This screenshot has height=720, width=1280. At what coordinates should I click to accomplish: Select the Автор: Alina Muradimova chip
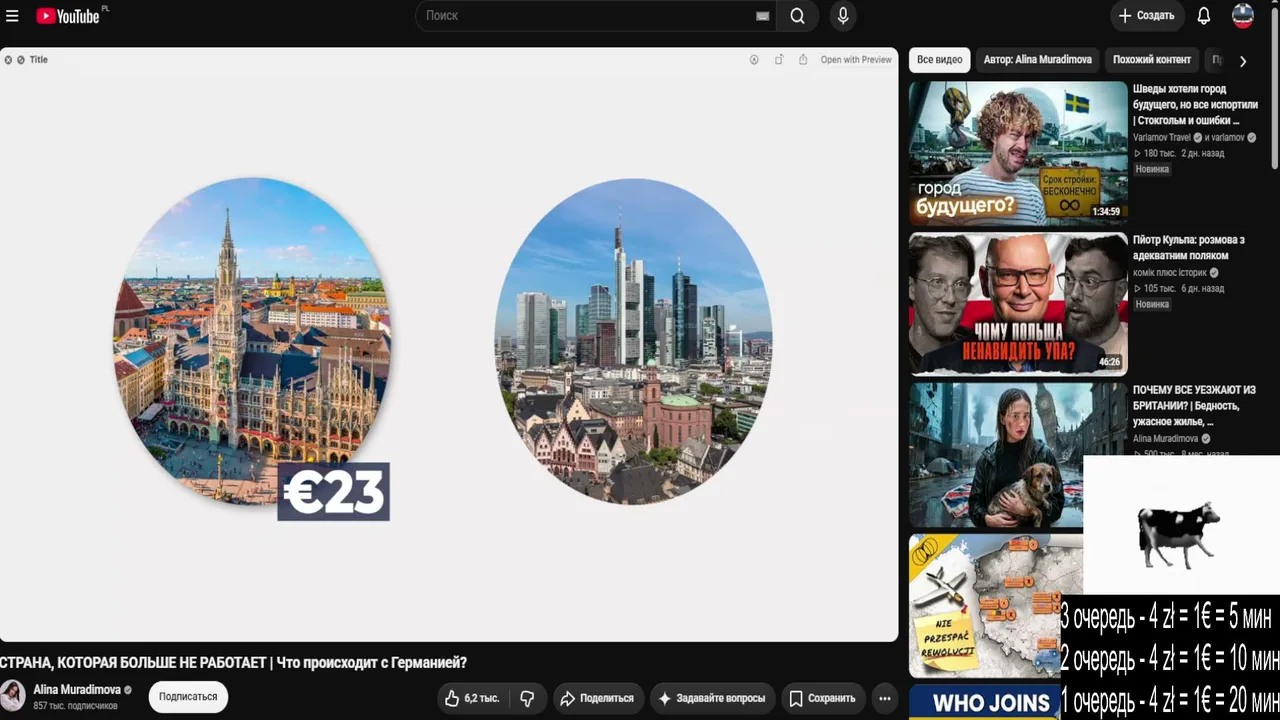[x=1038, y=60]
